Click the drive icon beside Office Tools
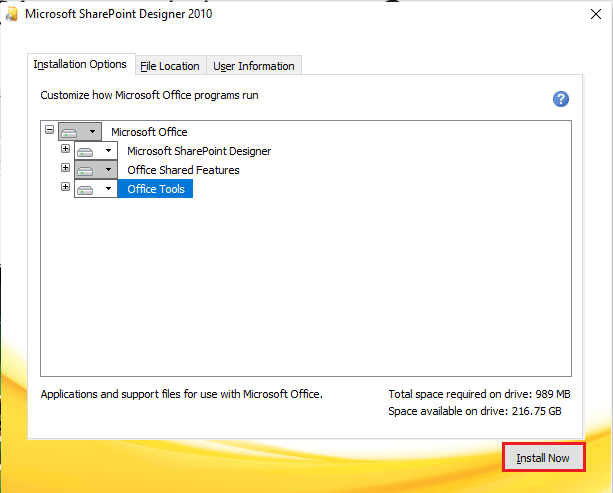This screenshot has height=493, width=613. tap(85, 189)
